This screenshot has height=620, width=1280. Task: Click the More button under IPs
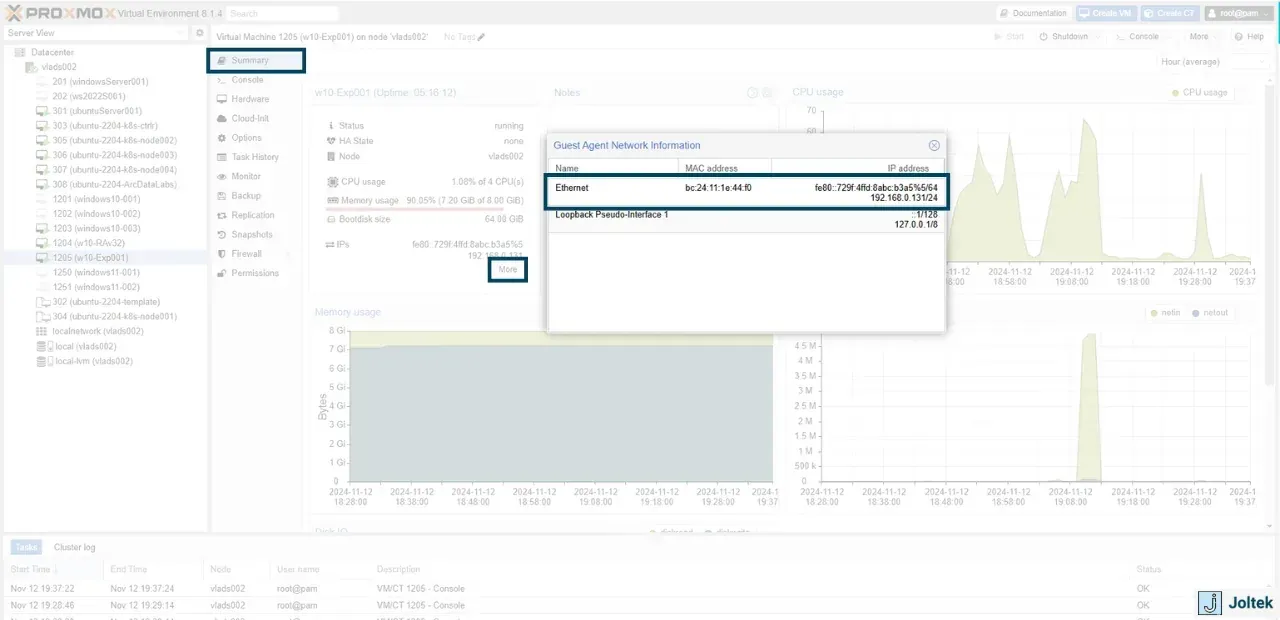tap(508, 269)
